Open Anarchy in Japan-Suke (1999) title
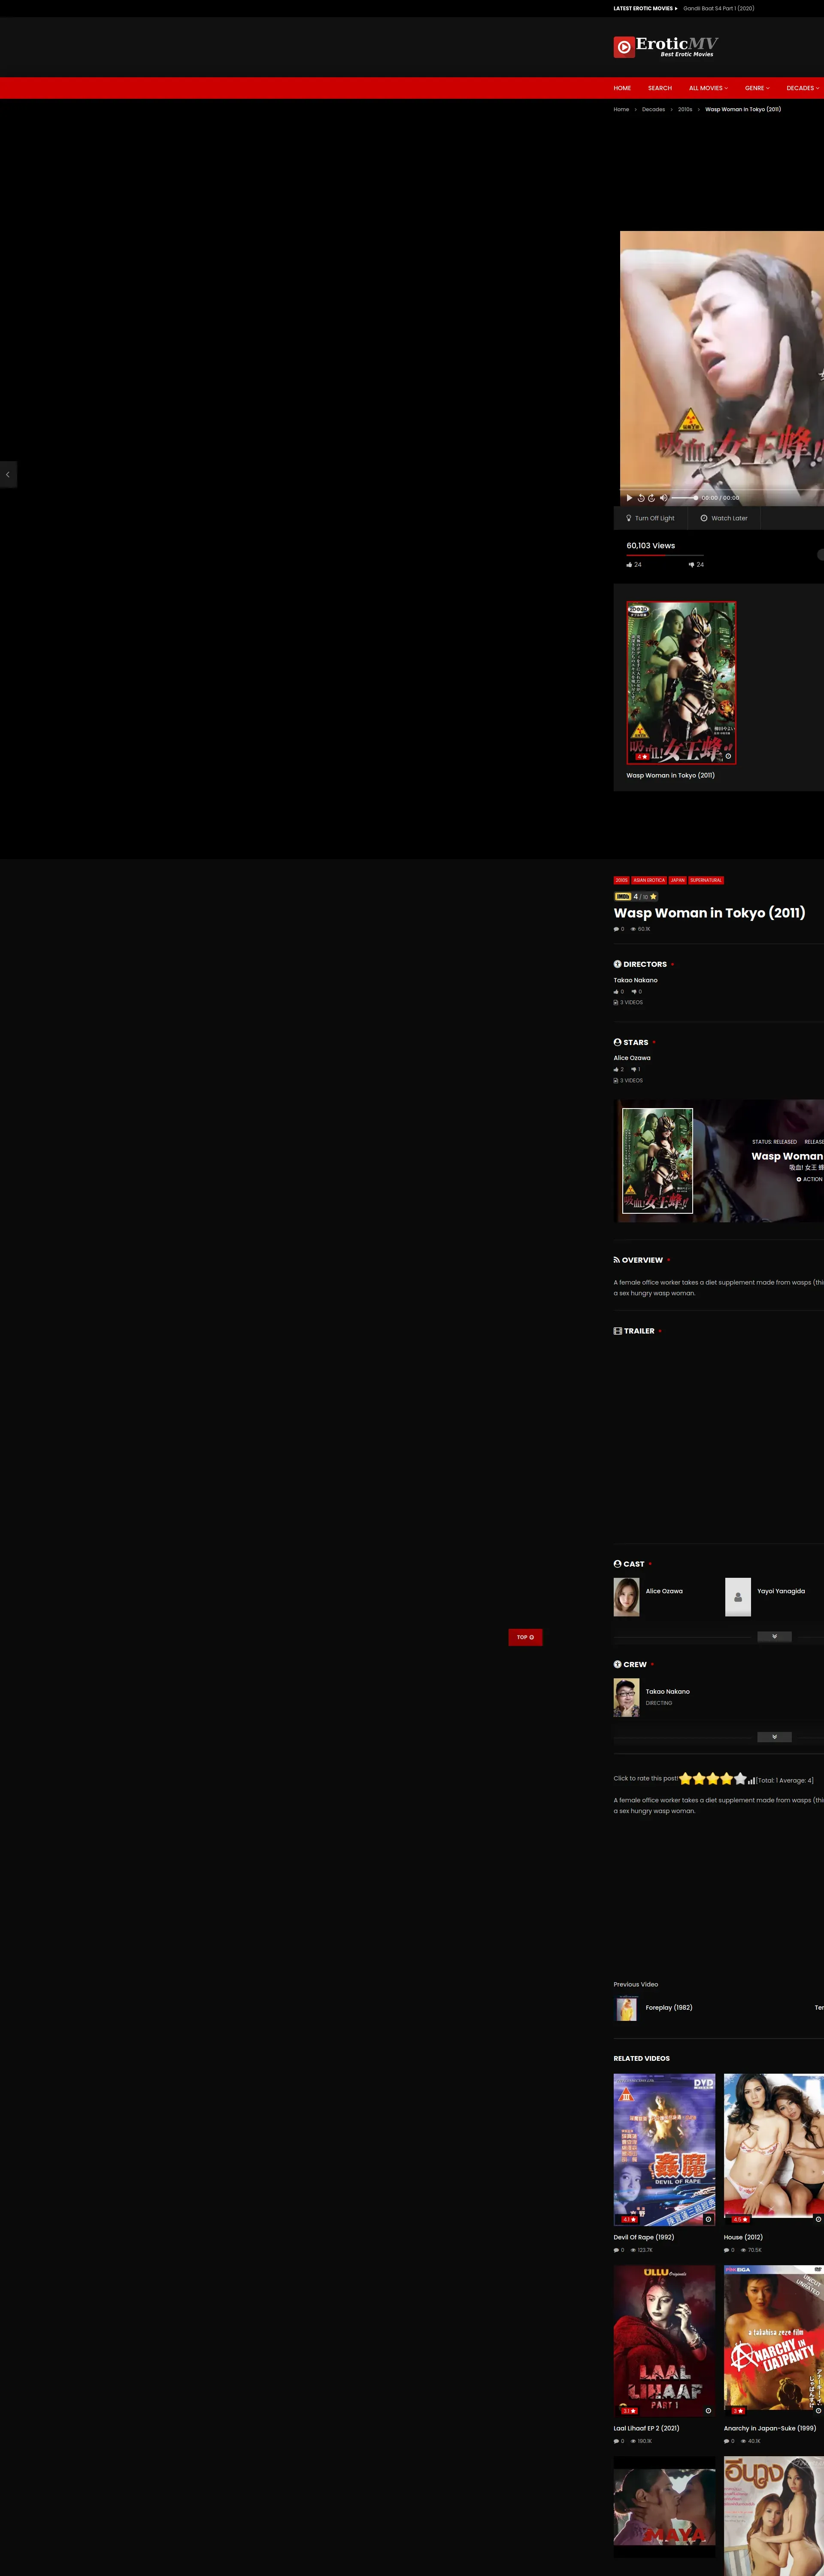 click(x=770, y=2428)
